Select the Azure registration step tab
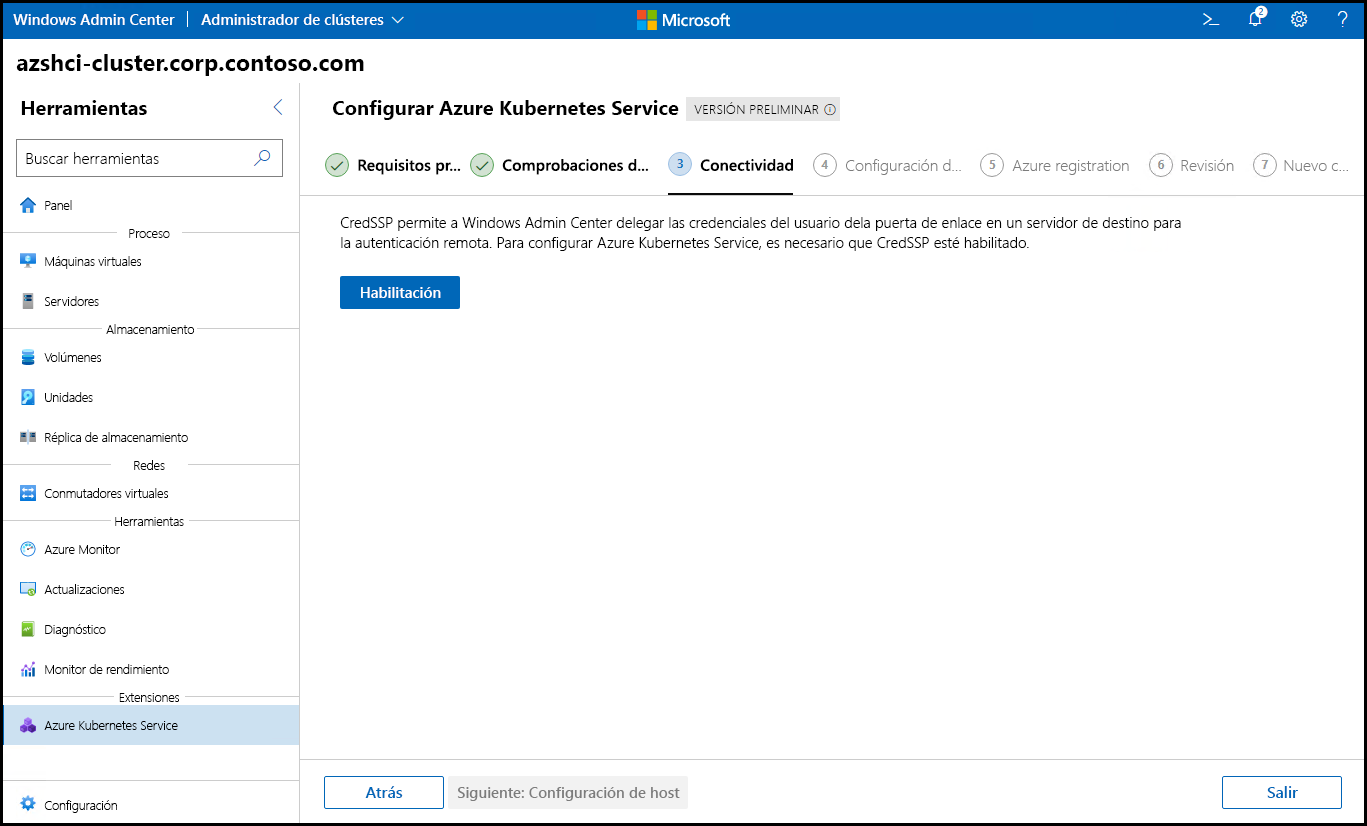Viewport: 1367px width, 826px height. 1055,166
